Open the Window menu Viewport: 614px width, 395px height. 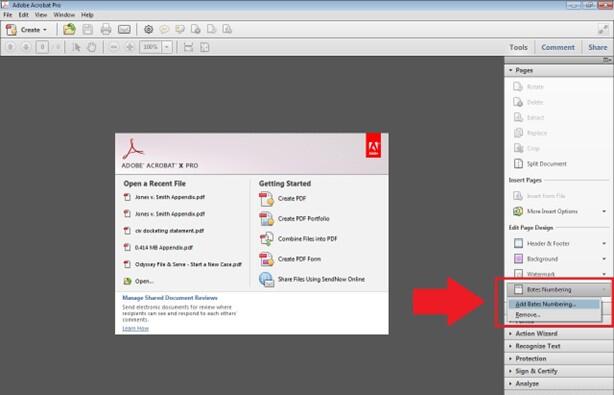(64, 15)
